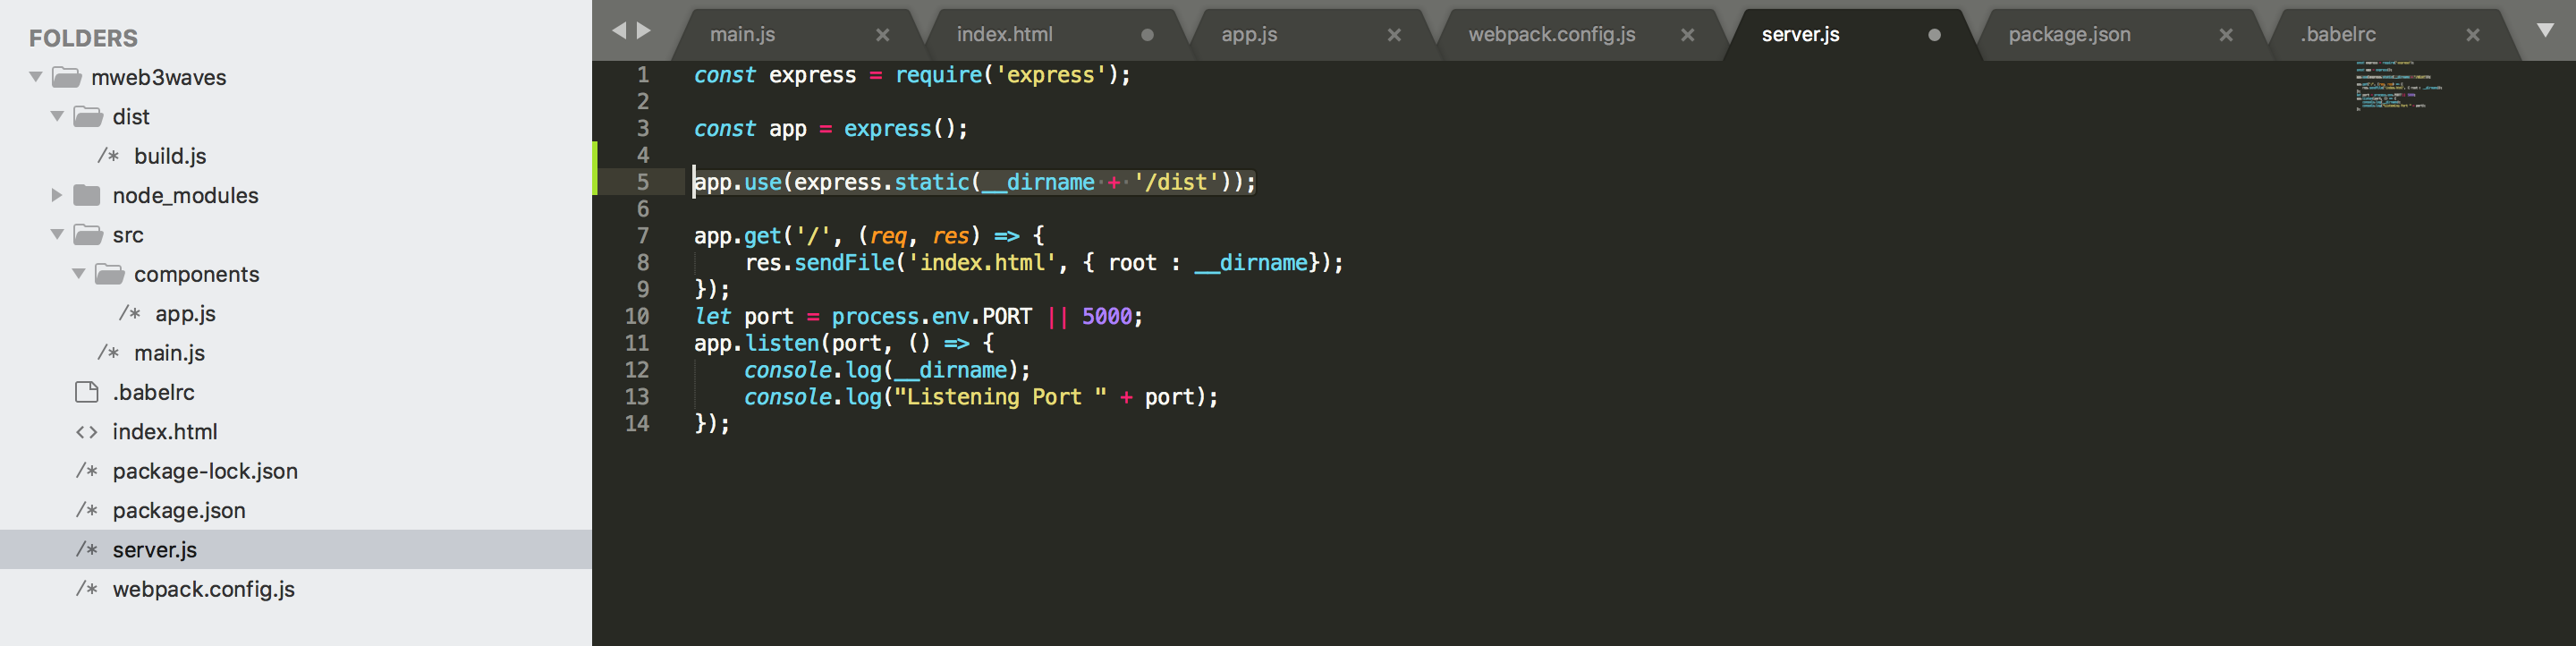
Task: Click the index.html code icon in sidebar
Action: pos(87,432)
